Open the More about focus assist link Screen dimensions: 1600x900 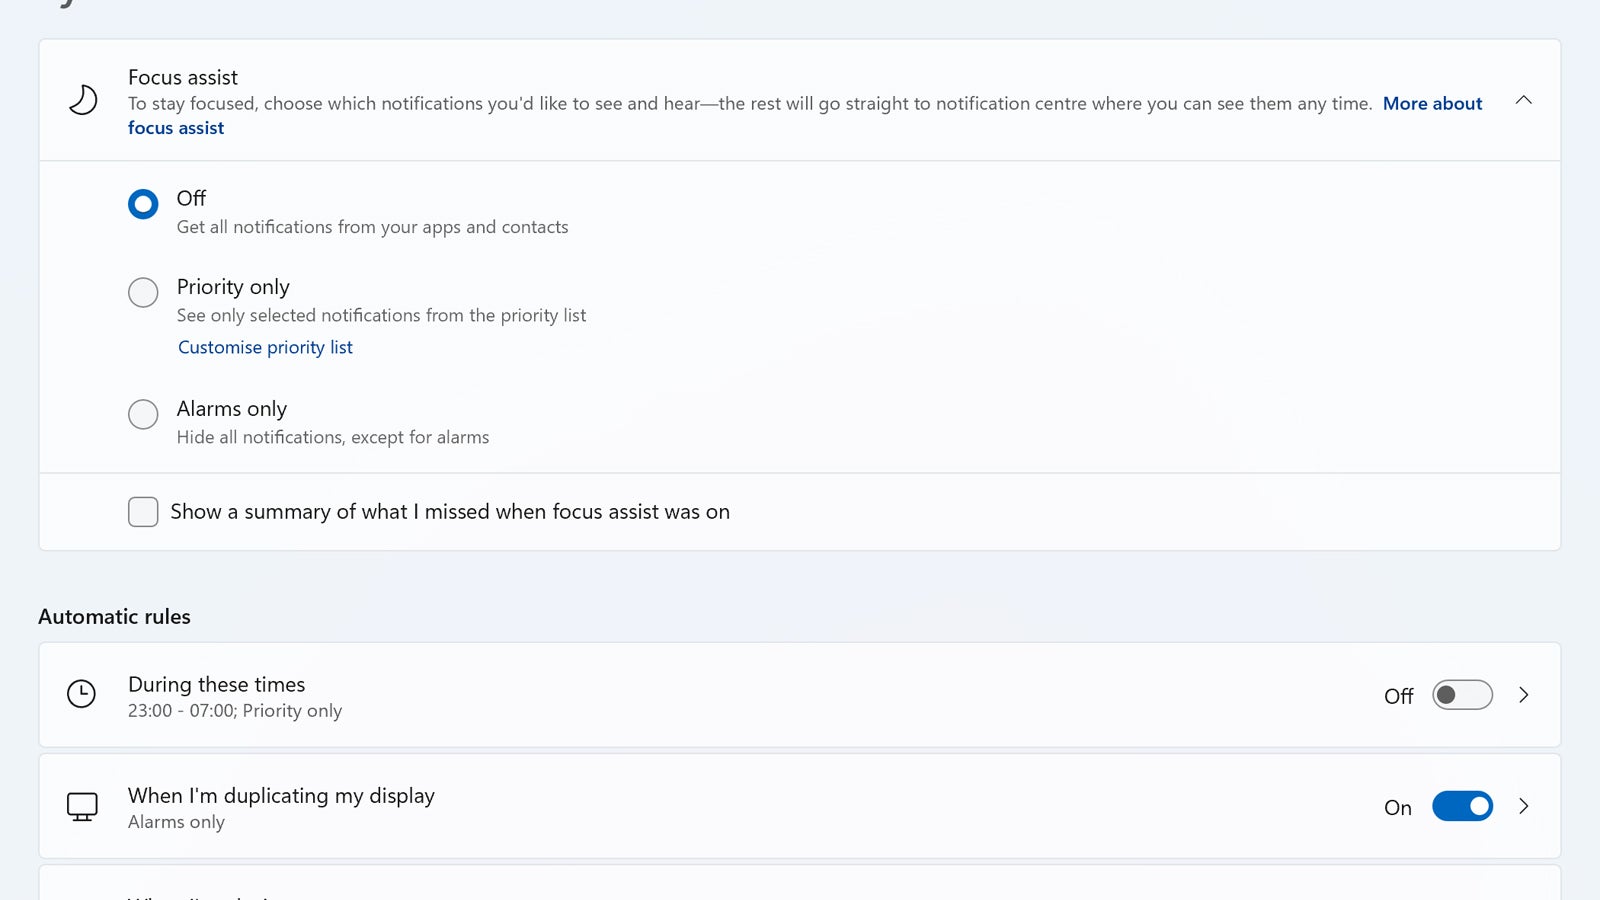coord(1432,104)
